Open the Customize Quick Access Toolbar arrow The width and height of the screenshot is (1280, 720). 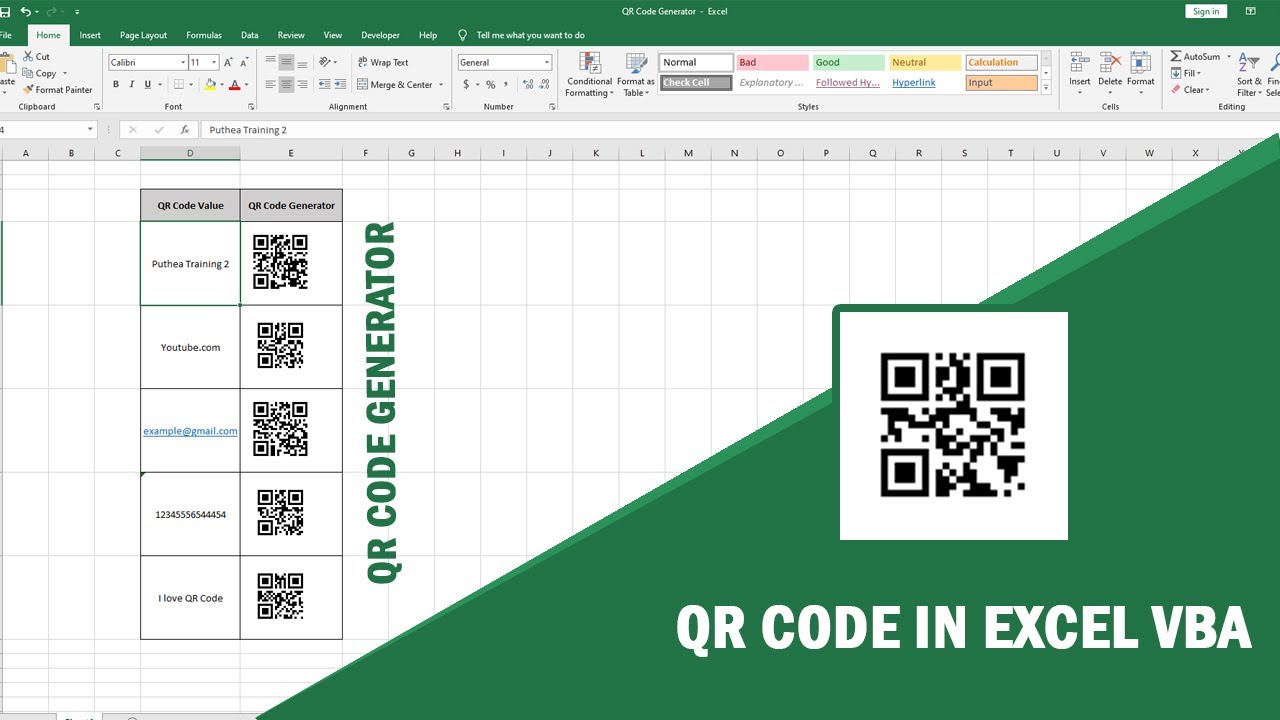pos(77,12)
